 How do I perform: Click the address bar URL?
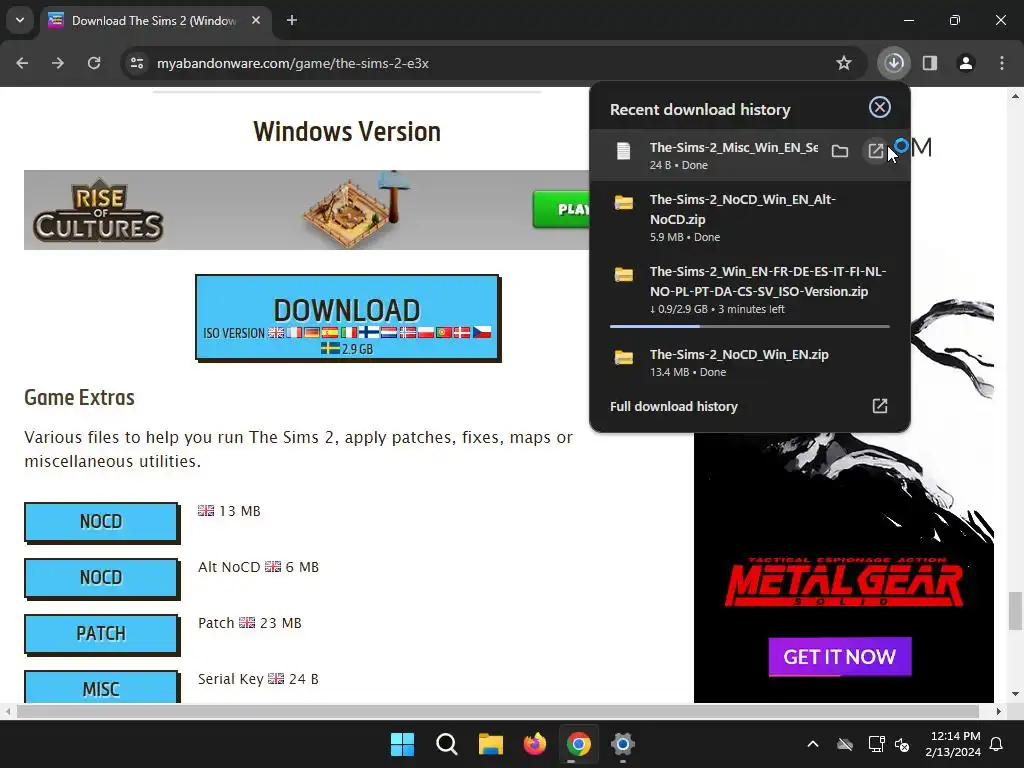(293, 63)
